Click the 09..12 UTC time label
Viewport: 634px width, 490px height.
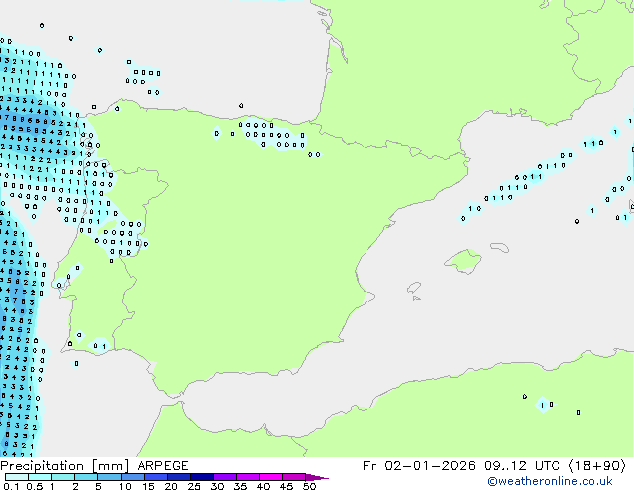(x=522, y=466)
